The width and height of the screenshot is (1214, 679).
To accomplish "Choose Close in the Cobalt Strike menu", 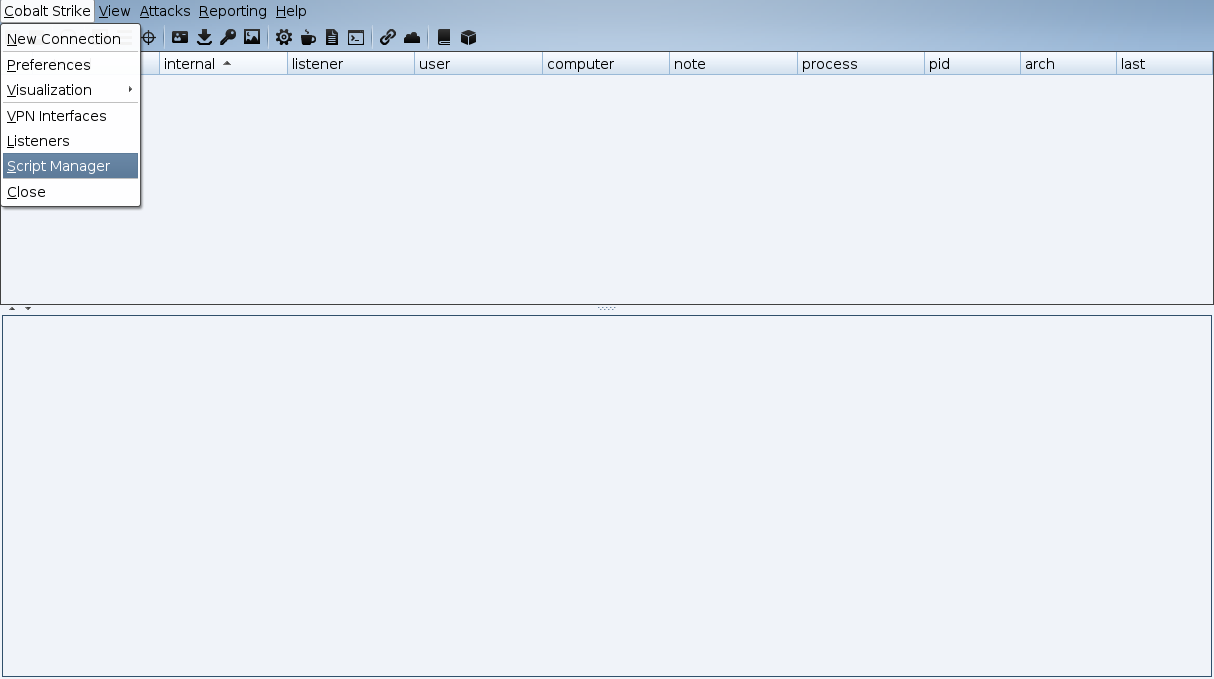I will tap(70, 192).
